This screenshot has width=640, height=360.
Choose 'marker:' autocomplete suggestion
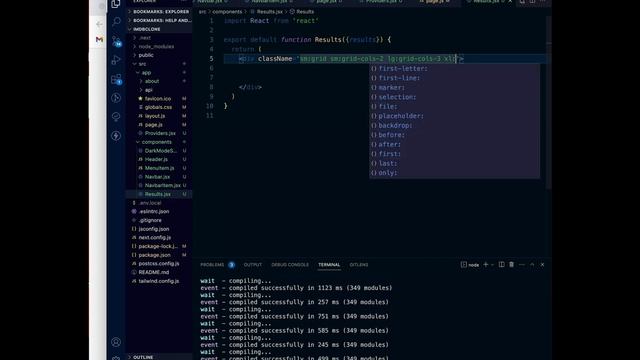pos(454,88)
